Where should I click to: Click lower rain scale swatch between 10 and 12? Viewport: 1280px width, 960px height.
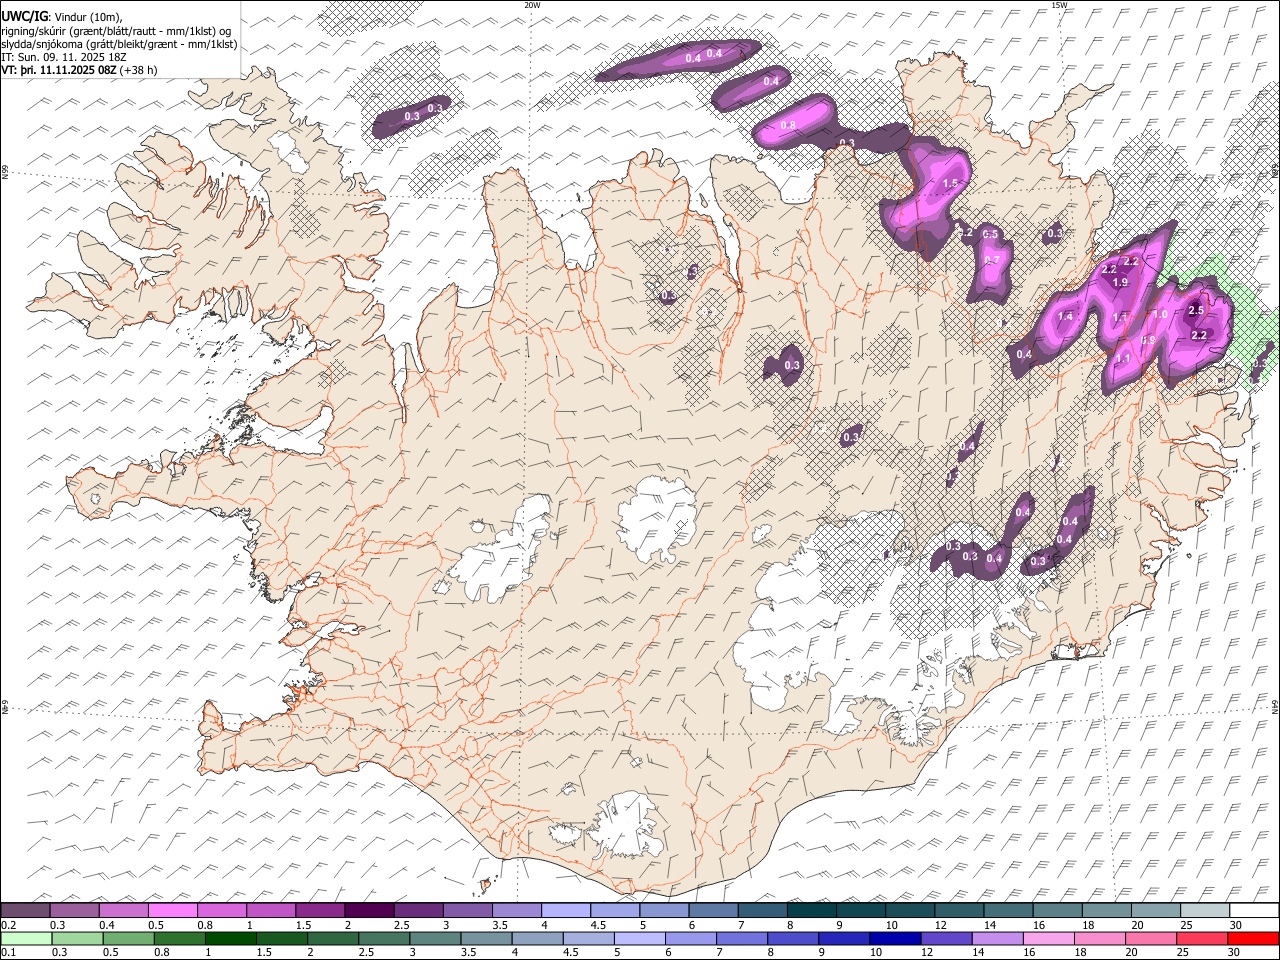(896, 938)
